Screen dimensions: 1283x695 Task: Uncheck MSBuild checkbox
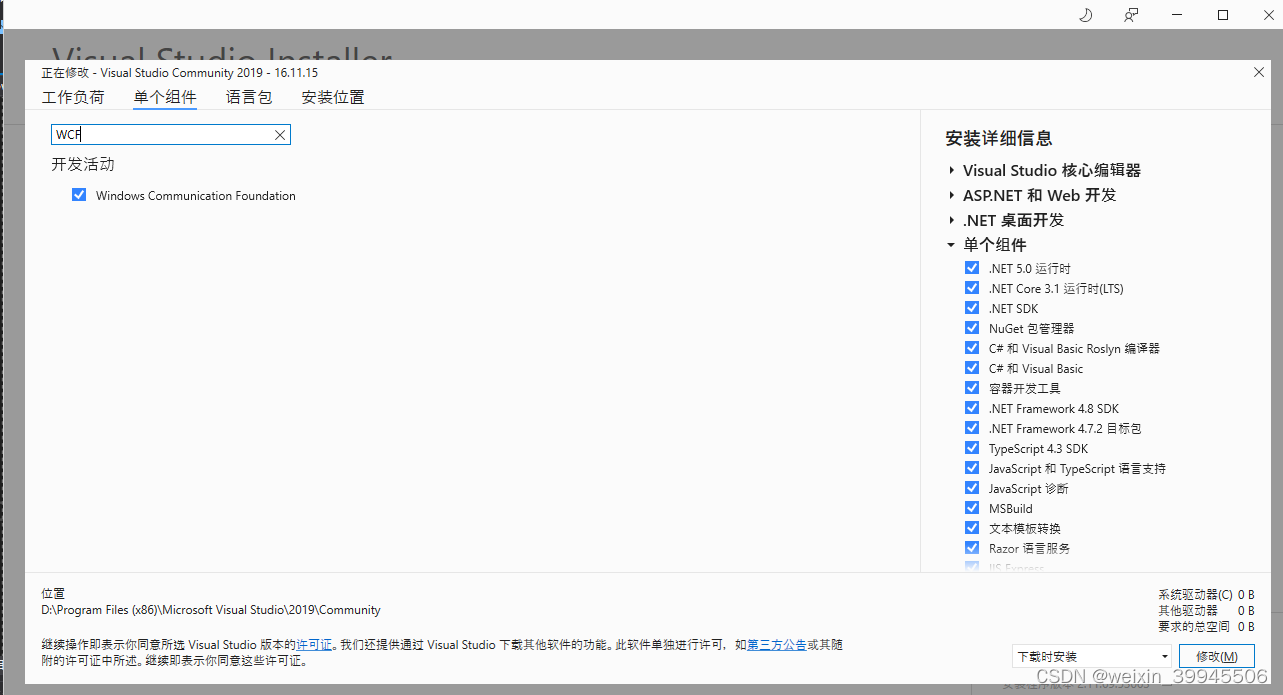click(x=972, y=508)
